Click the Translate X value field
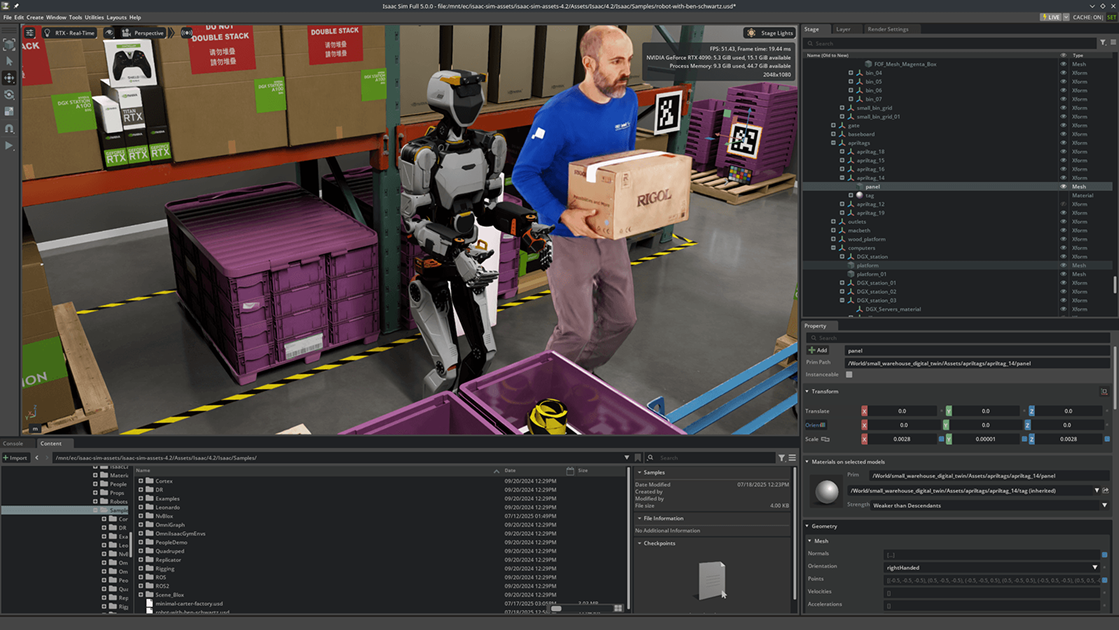 pos(902,411)
